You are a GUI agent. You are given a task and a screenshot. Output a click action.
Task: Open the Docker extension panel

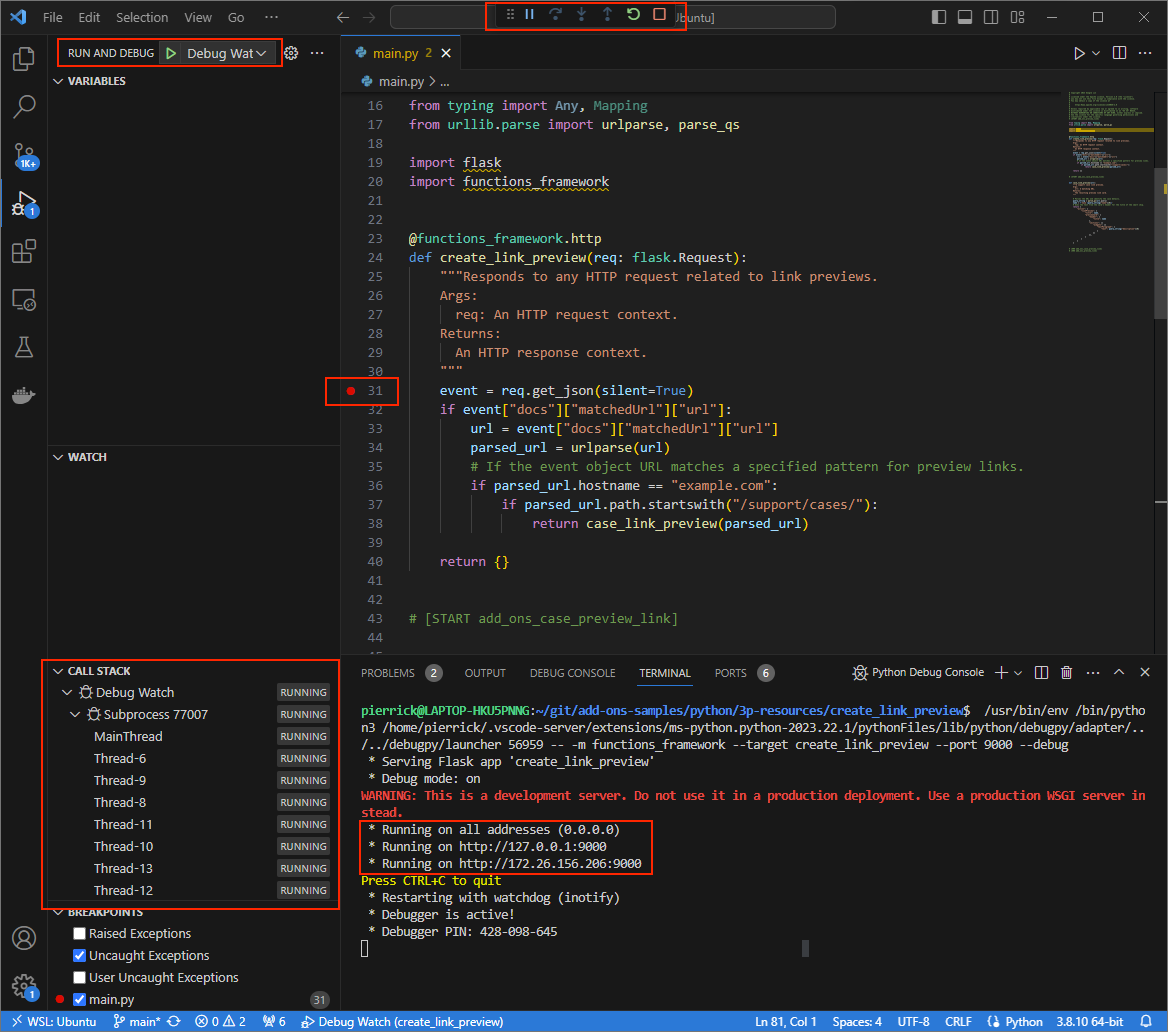coord(24,394)
